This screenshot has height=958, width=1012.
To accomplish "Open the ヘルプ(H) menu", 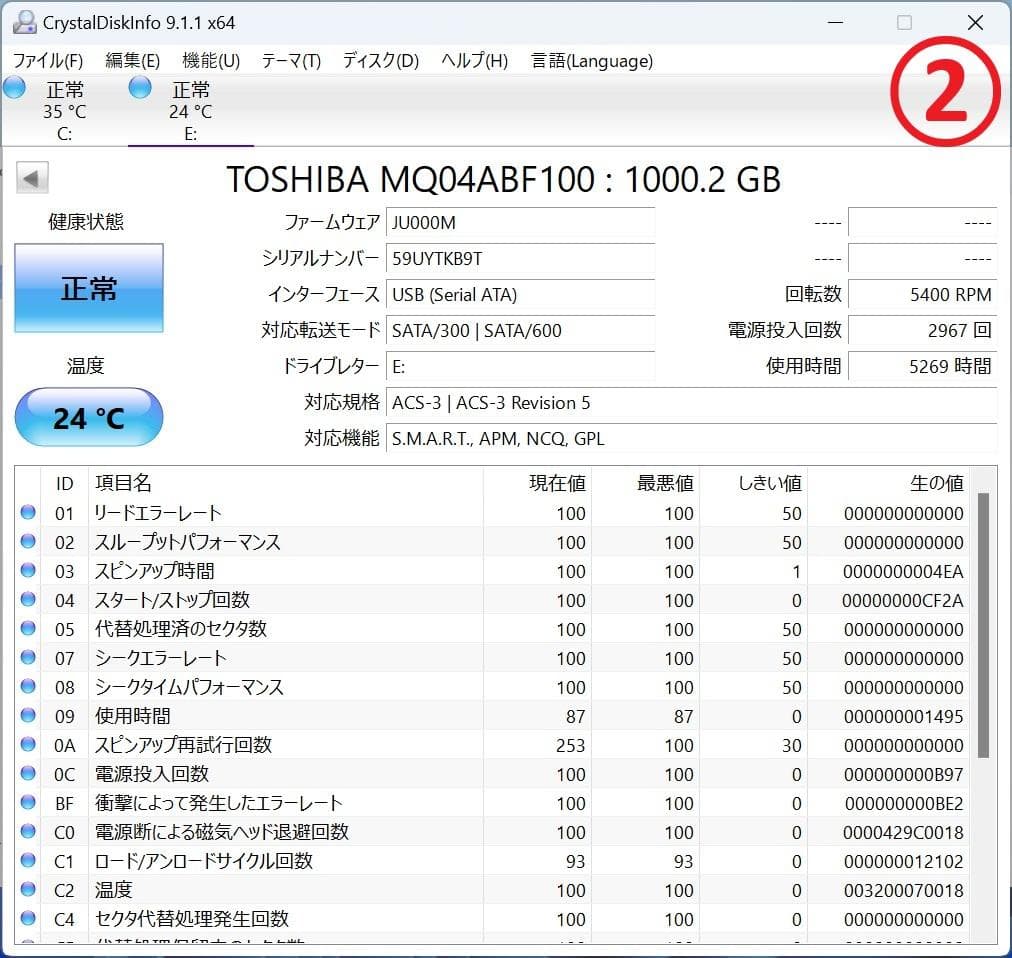I will (x=474, y=61).
